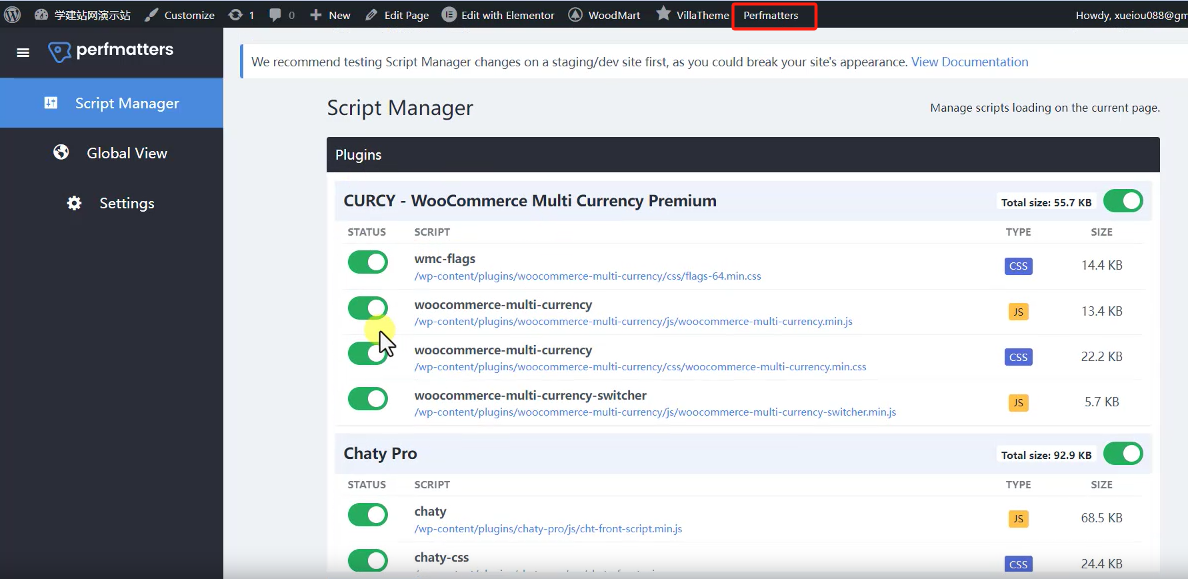Open the Settings sidebar tab
This screenshot has height=579, width=1188.
point(111,203)
